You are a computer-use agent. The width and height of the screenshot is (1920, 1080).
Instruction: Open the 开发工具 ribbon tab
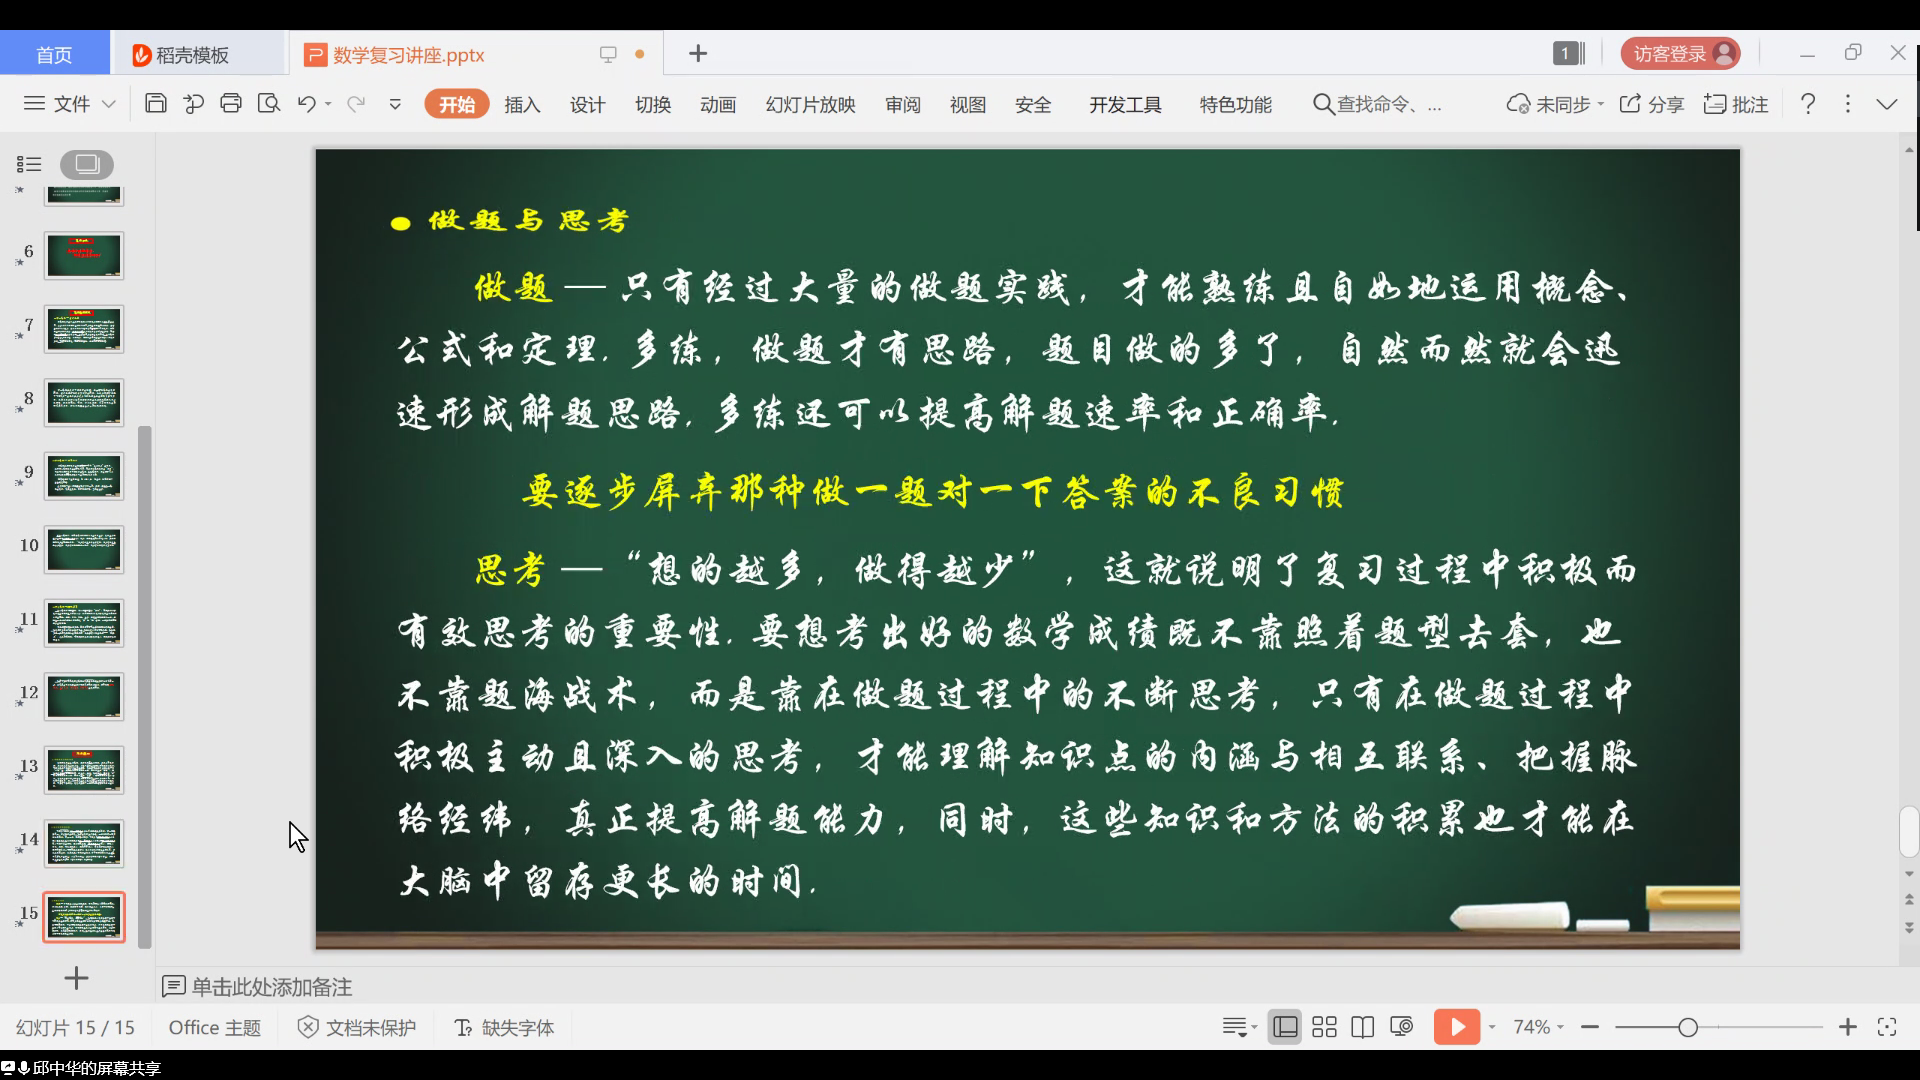(1125, 104)
